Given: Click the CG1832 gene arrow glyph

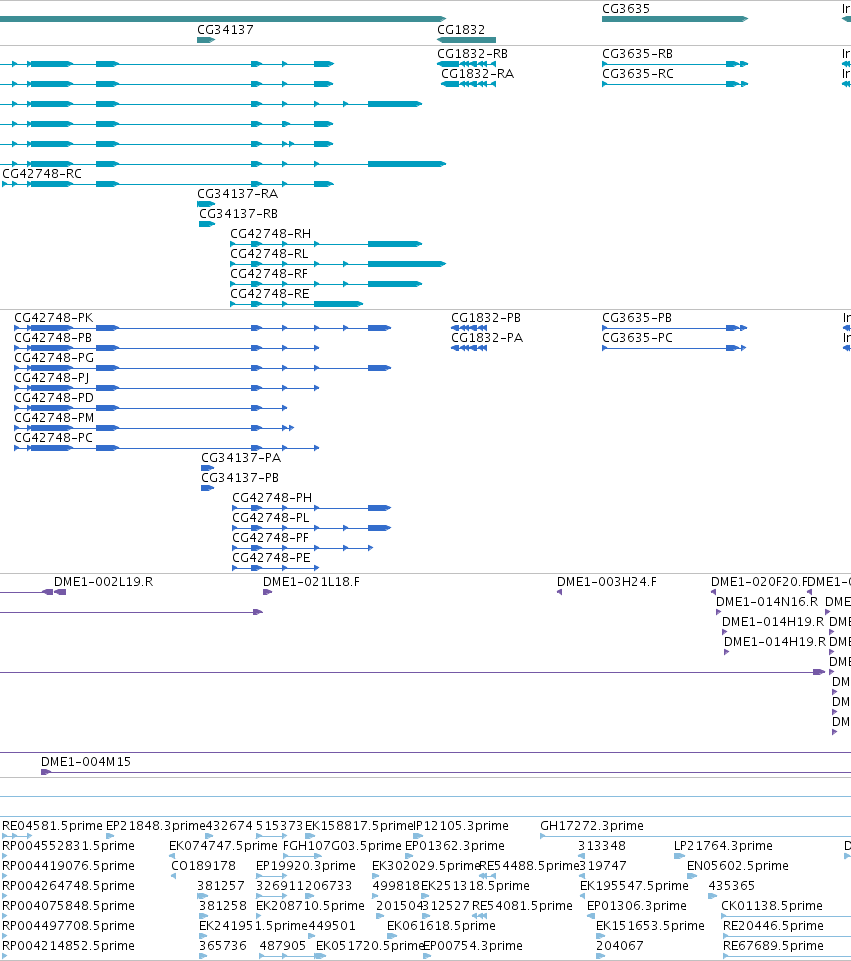Looking at the screenshot, I should click(x=466, y=40).
